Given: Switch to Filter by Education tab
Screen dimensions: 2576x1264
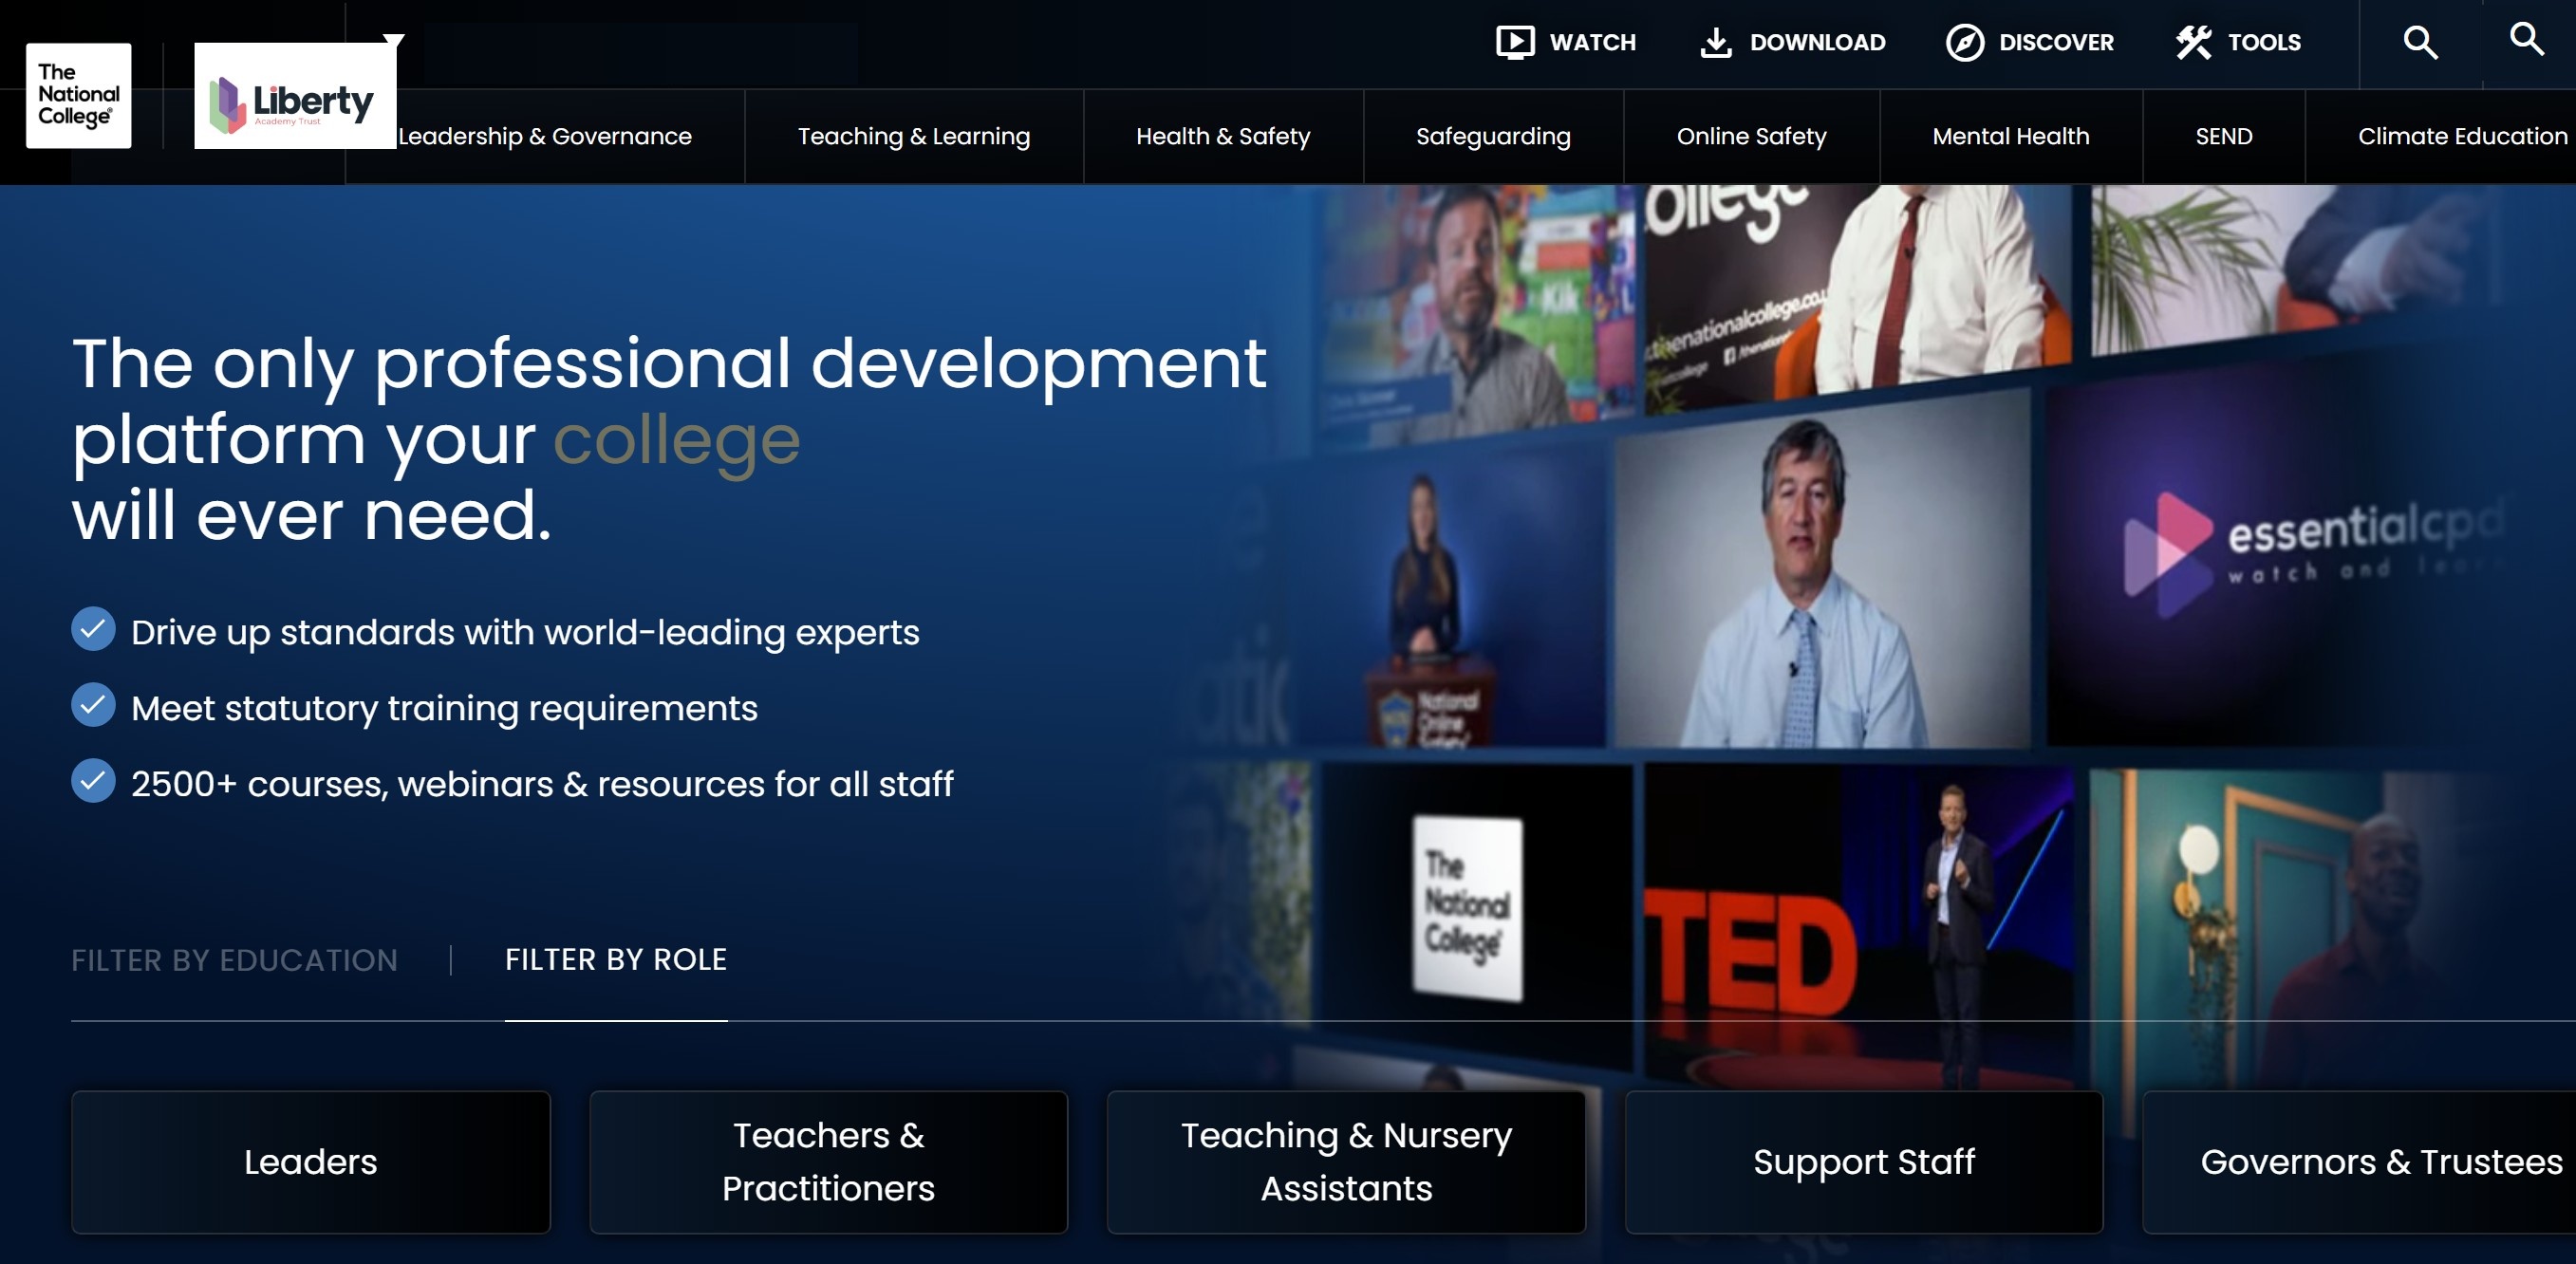Looking at the screenshot, I should [234, 960].
